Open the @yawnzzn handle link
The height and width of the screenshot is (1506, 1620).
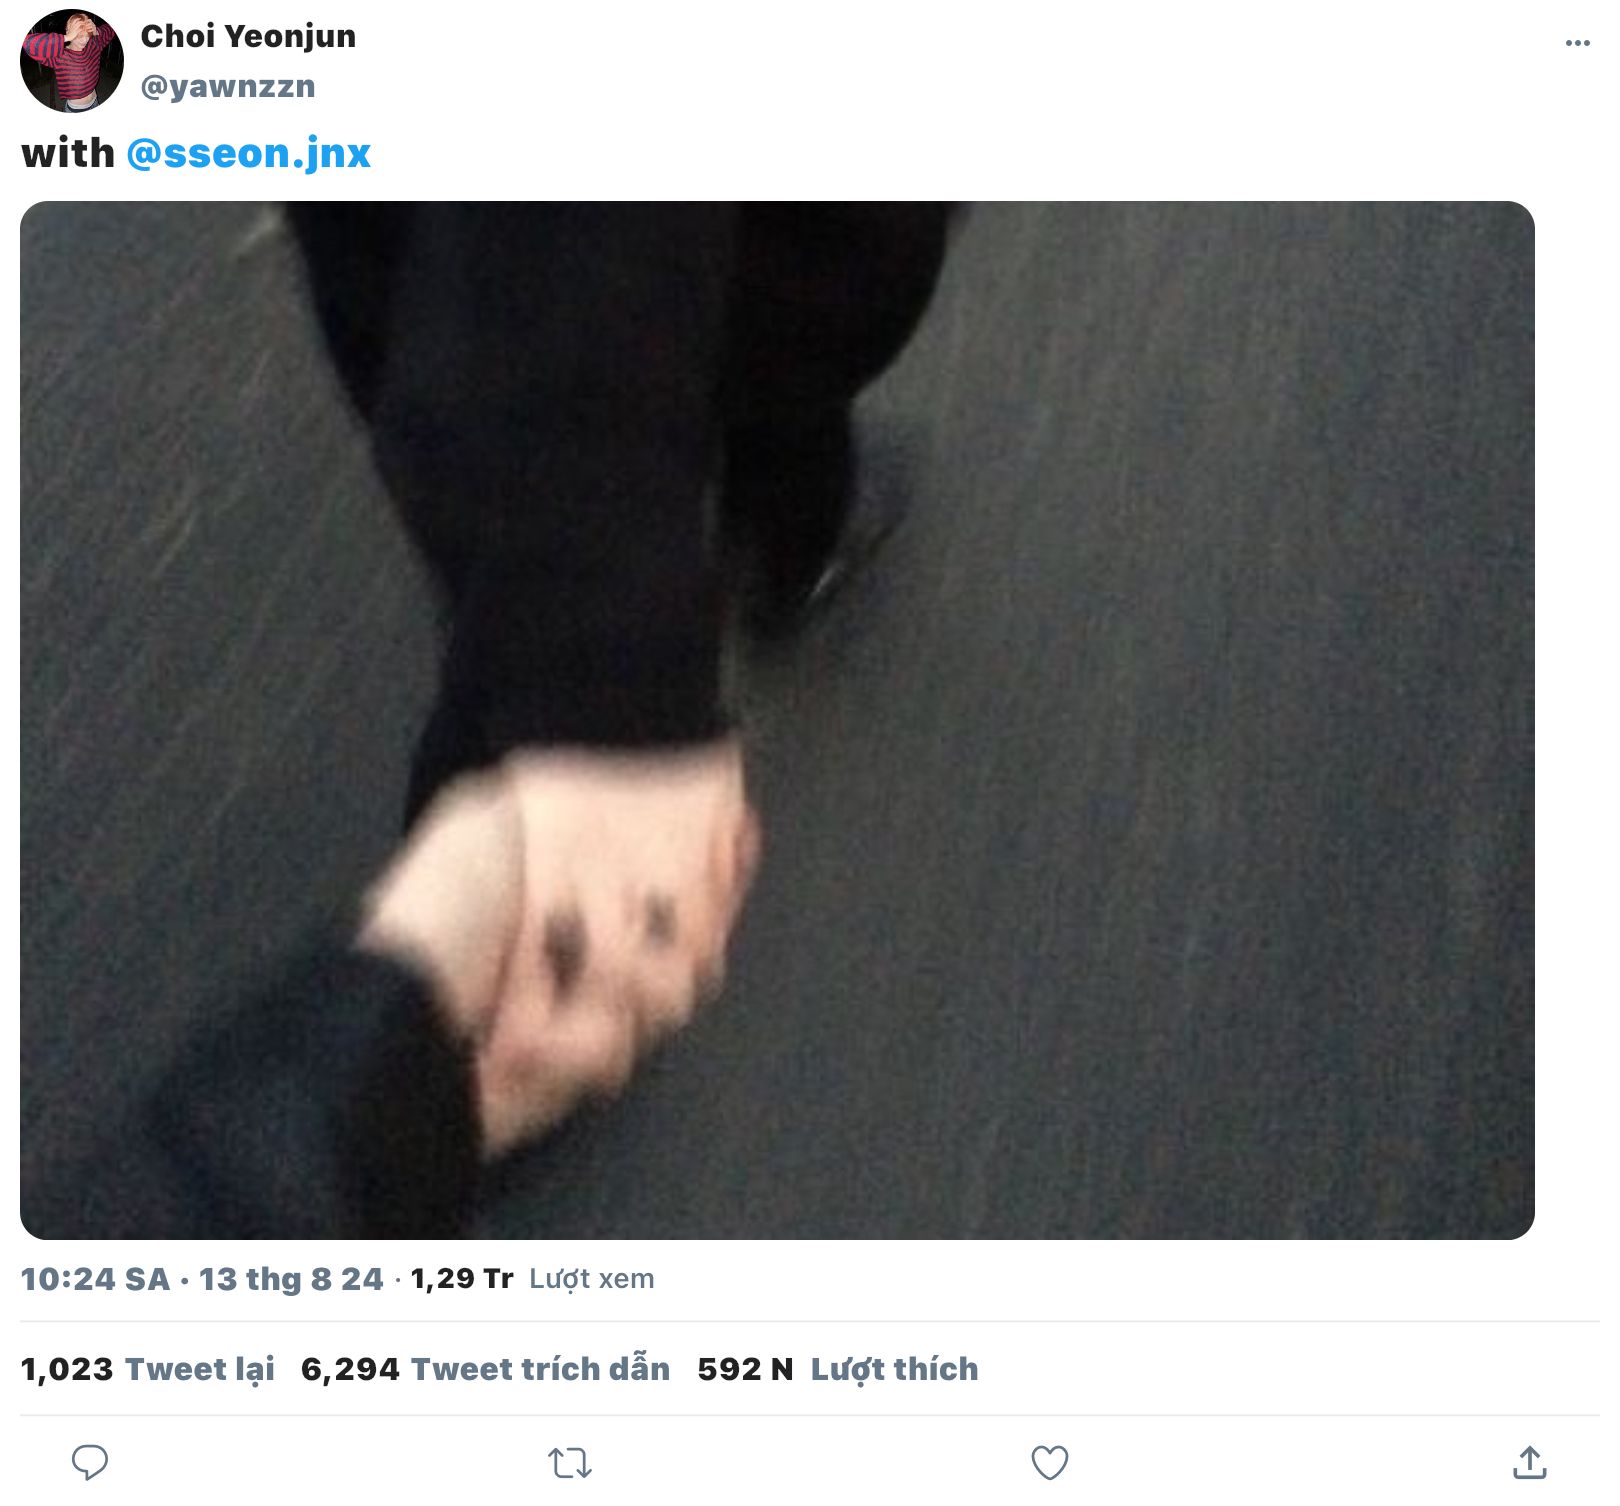click(x=228, y=87)
